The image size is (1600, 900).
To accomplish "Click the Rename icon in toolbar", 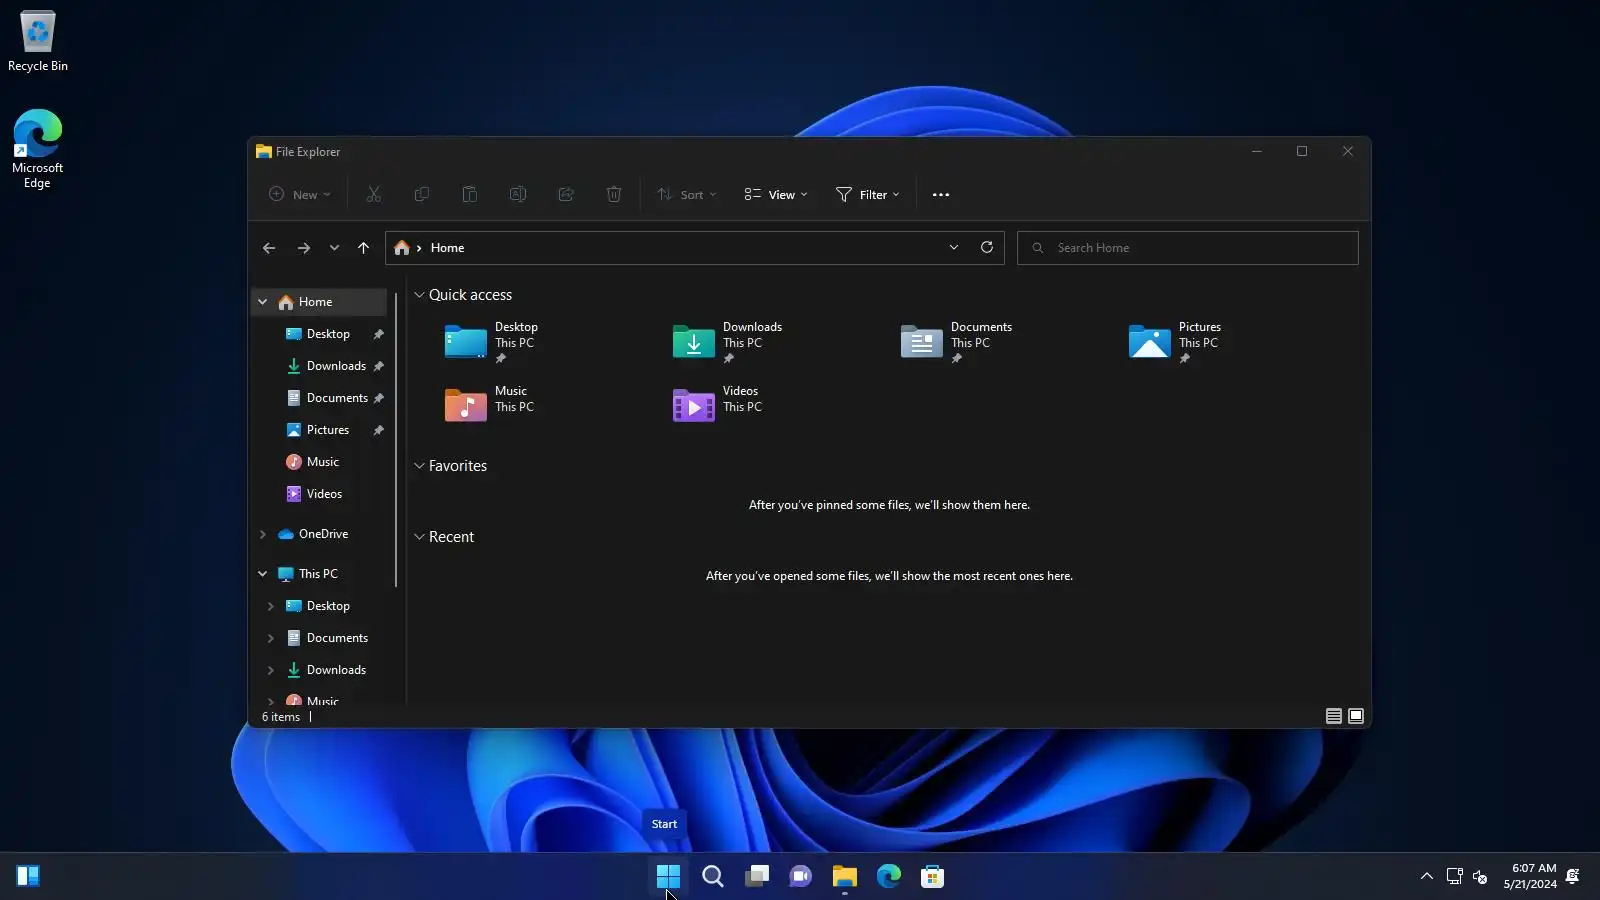I will click(x=518, y=195).
